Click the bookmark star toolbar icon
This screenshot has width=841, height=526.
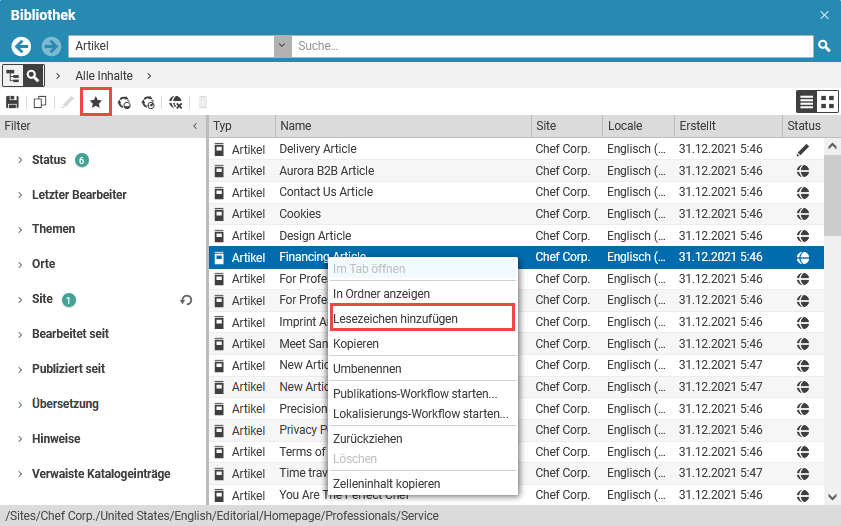pos(96,102)
